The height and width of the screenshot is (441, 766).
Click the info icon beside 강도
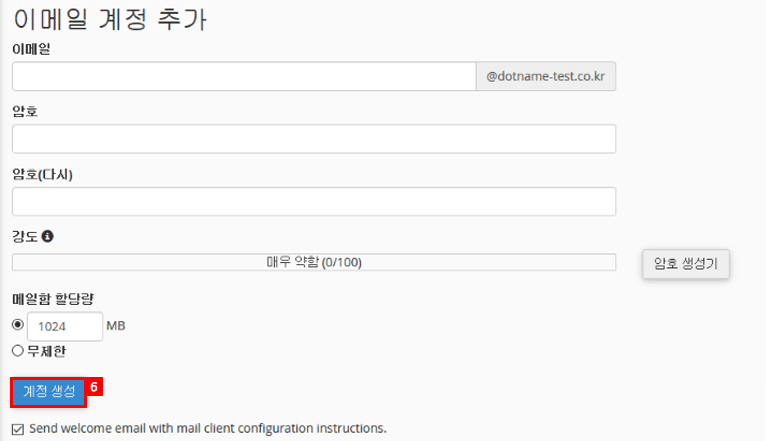tap(47, 237)
